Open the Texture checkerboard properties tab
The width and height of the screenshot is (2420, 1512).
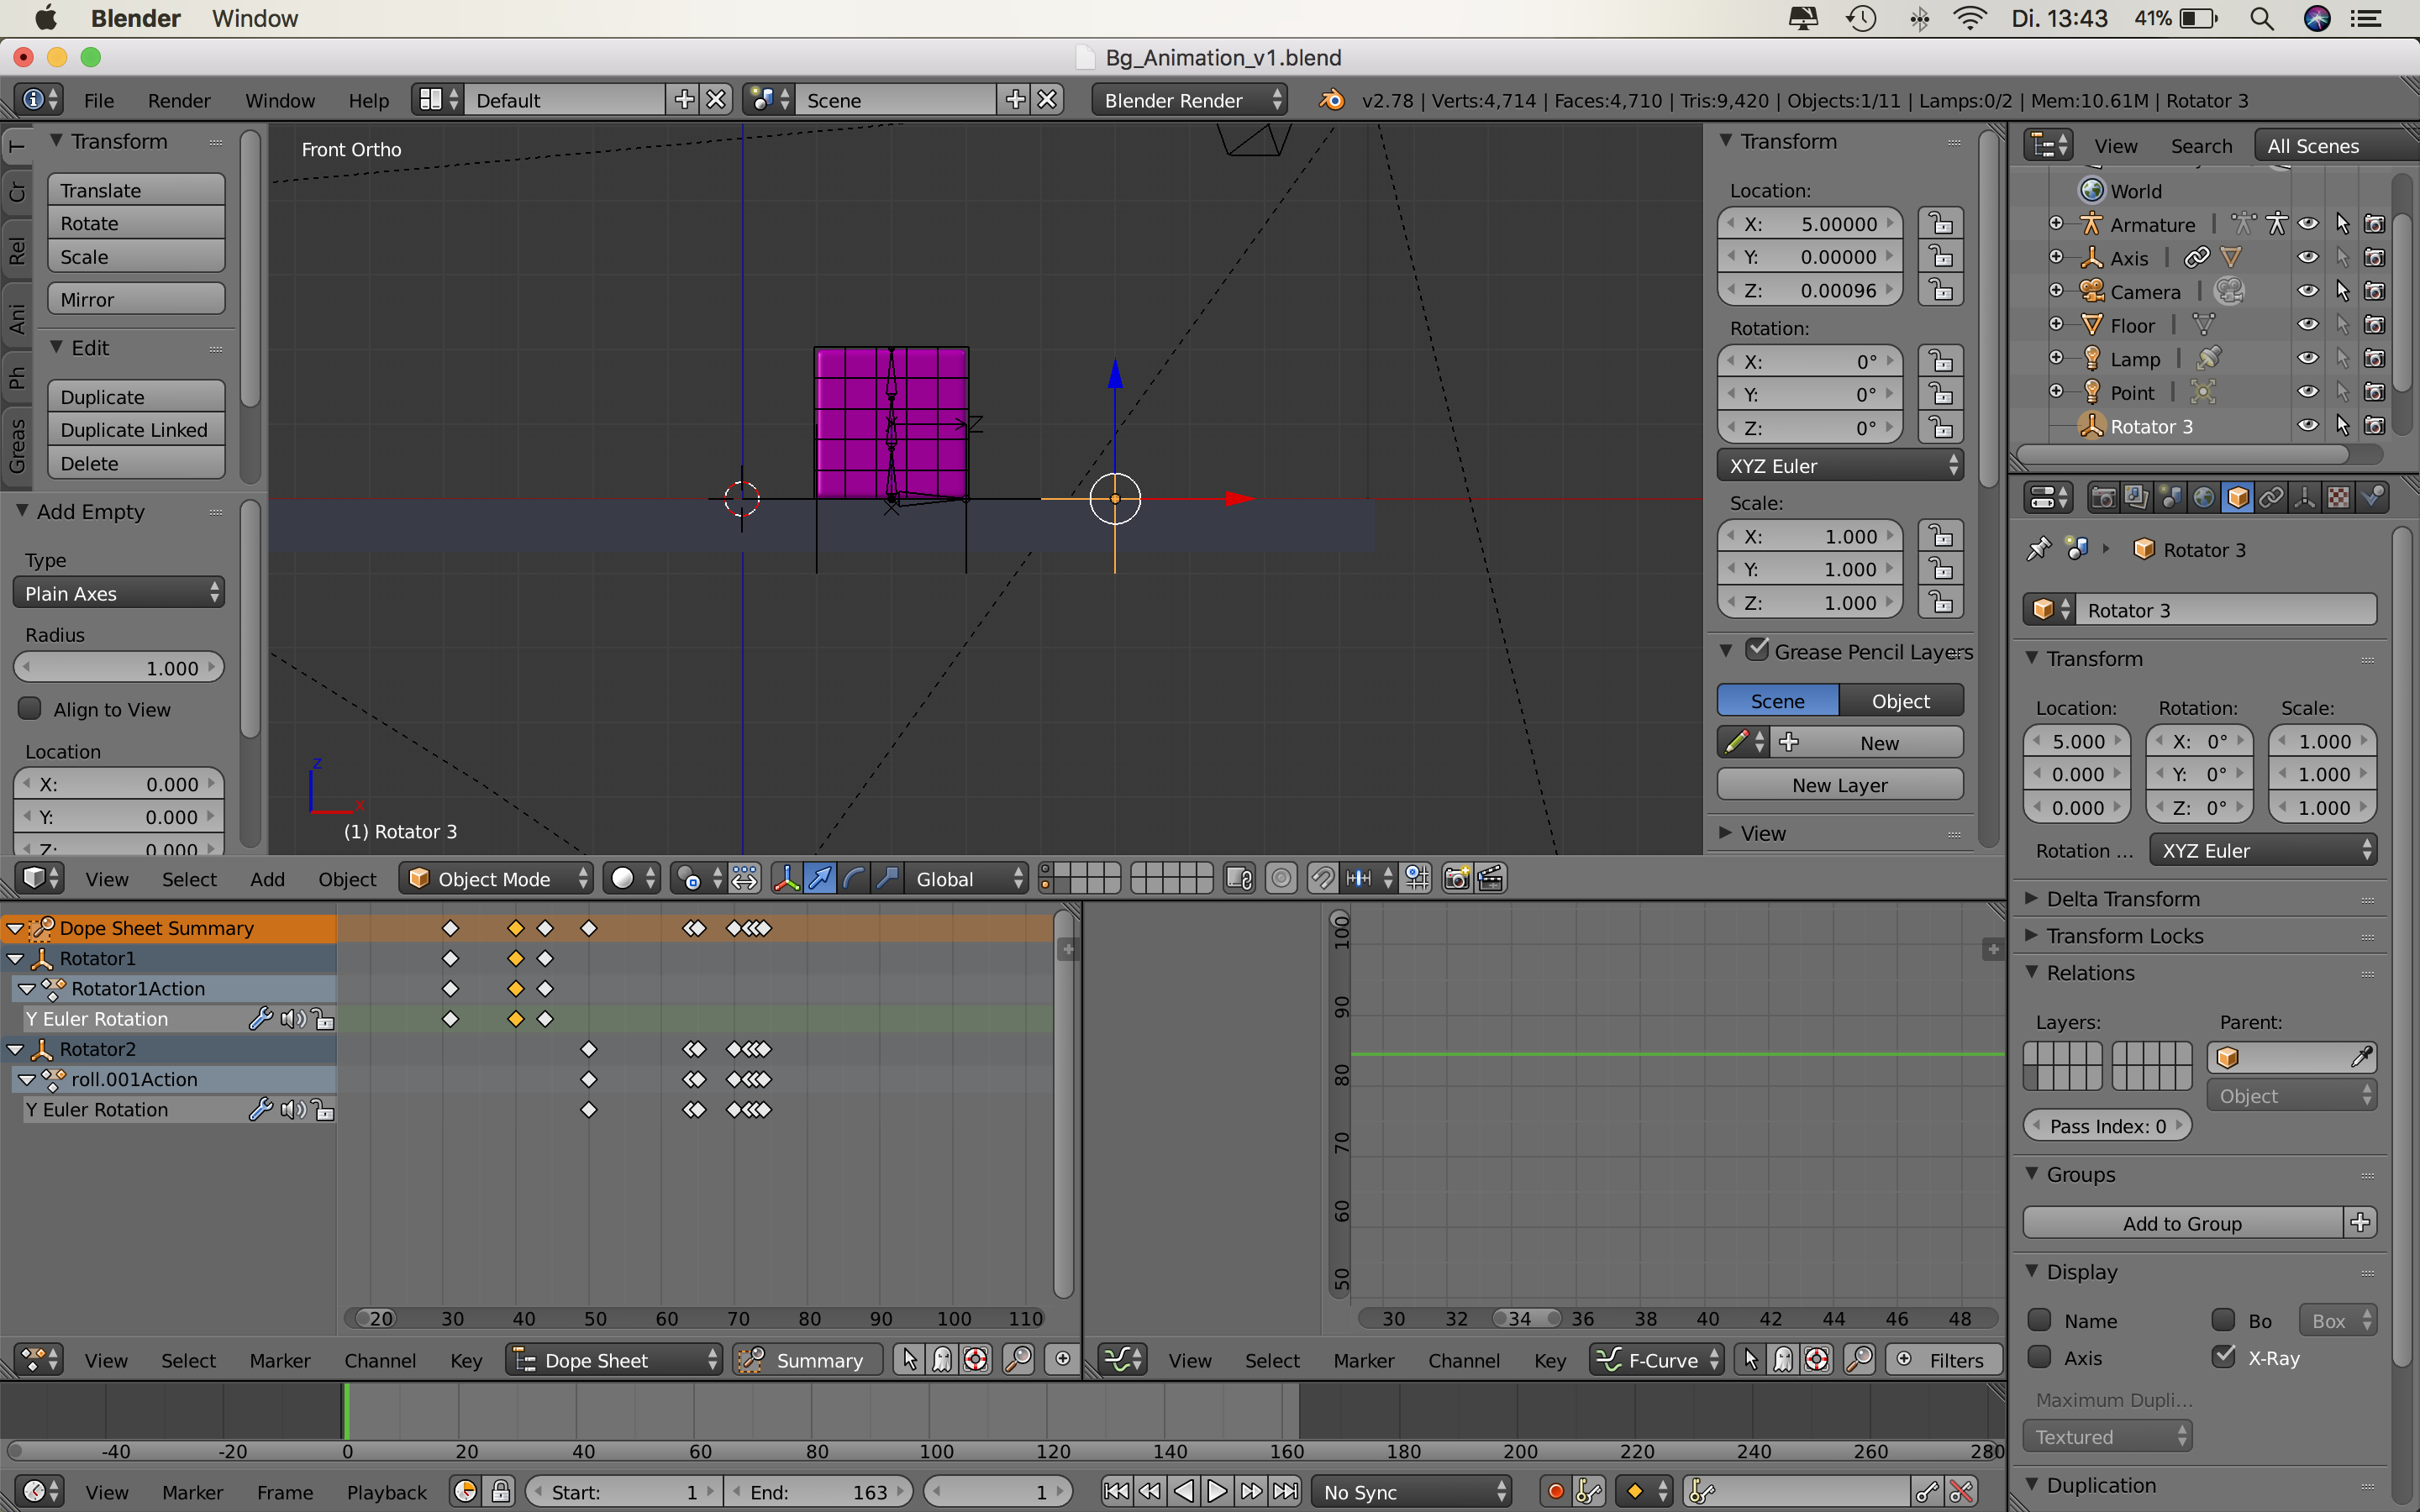(x=2338, y=497)
